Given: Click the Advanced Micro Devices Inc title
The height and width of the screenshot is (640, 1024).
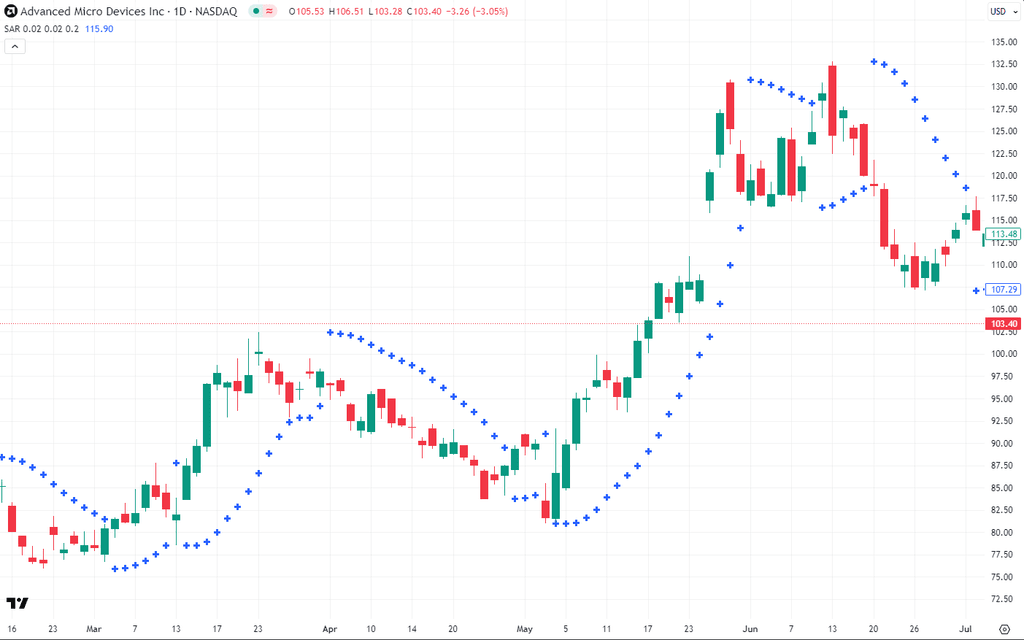Looking at the screenshot, I should (88, 11).
